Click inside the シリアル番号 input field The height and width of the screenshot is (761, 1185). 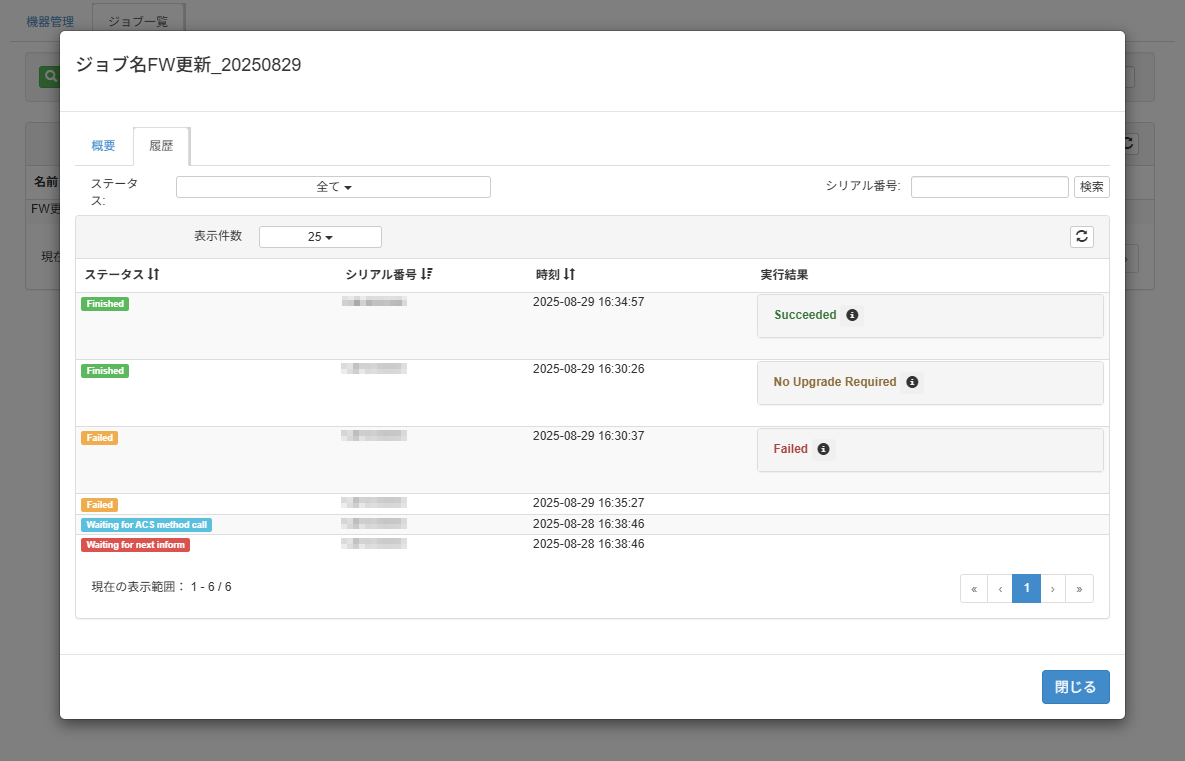click(x=988, y=186)
